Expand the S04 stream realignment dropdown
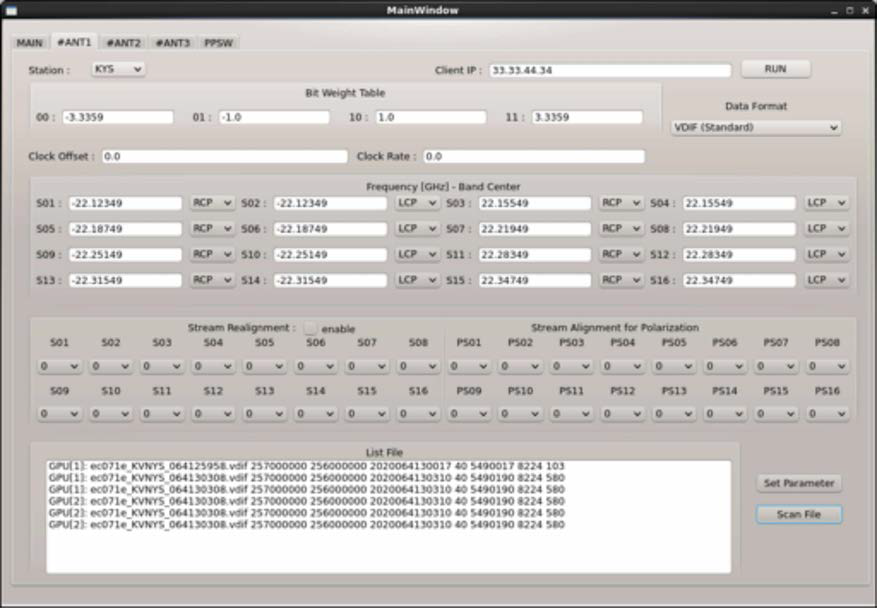 tap(213, 366)
